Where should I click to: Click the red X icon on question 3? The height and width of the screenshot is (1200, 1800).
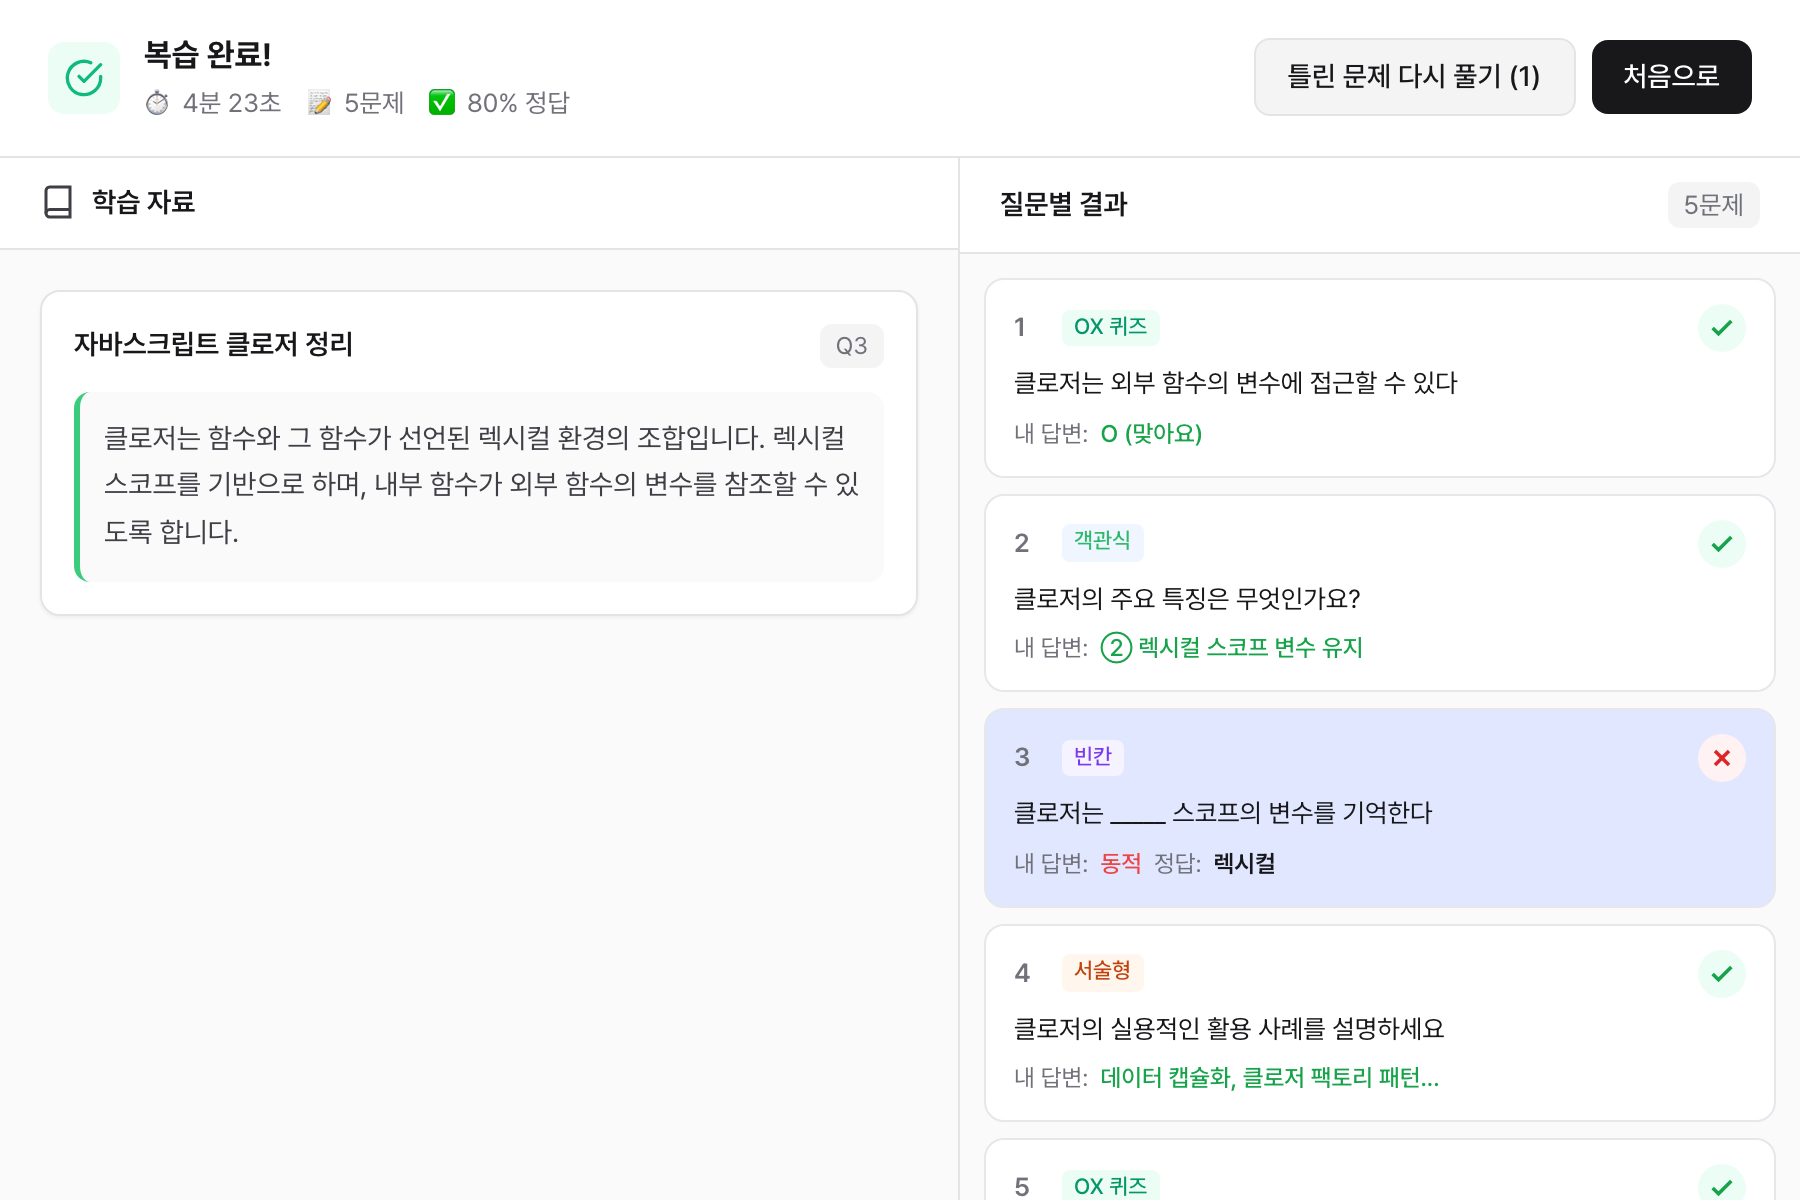1721,758
